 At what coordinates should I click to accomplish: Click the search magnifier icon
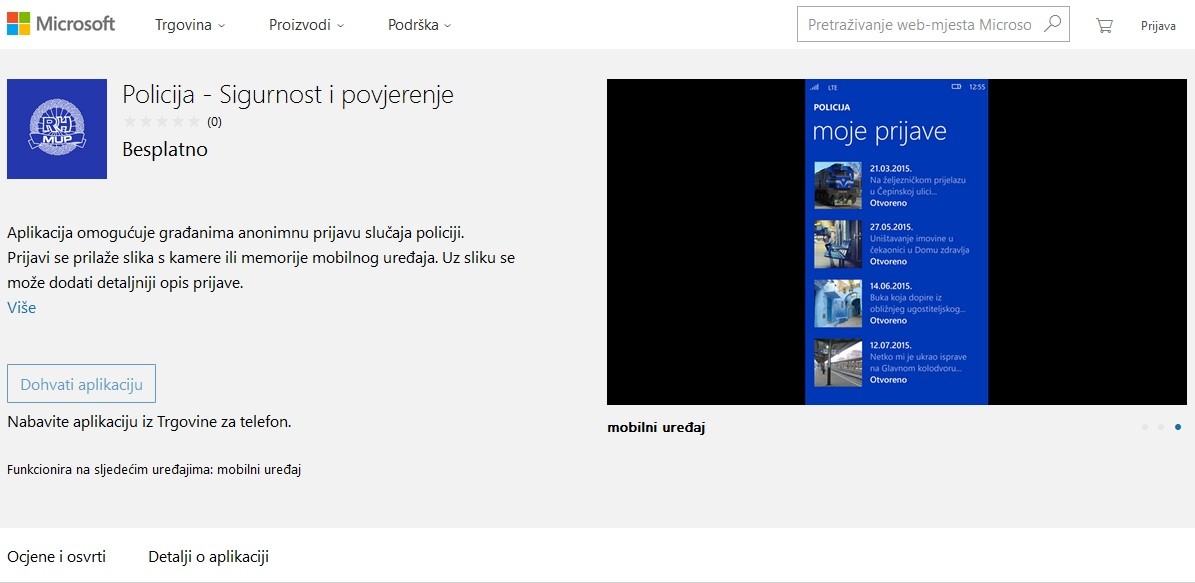coord(1052,24)
